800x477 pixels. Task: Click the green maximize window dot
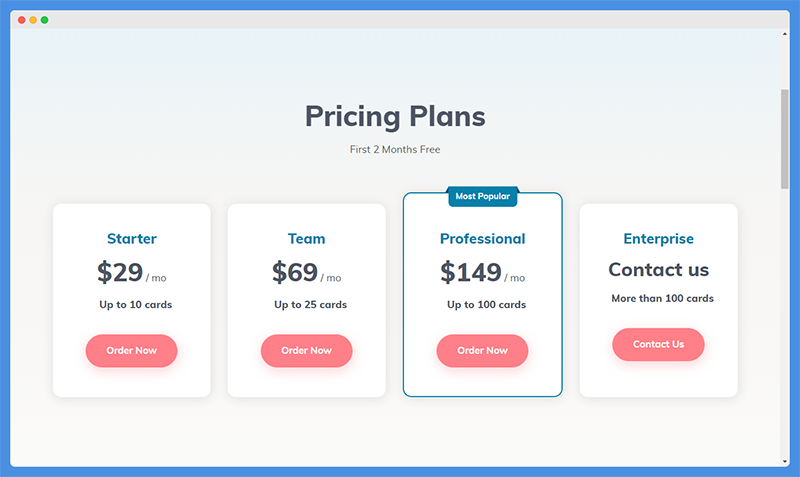(x=44, y=20)
